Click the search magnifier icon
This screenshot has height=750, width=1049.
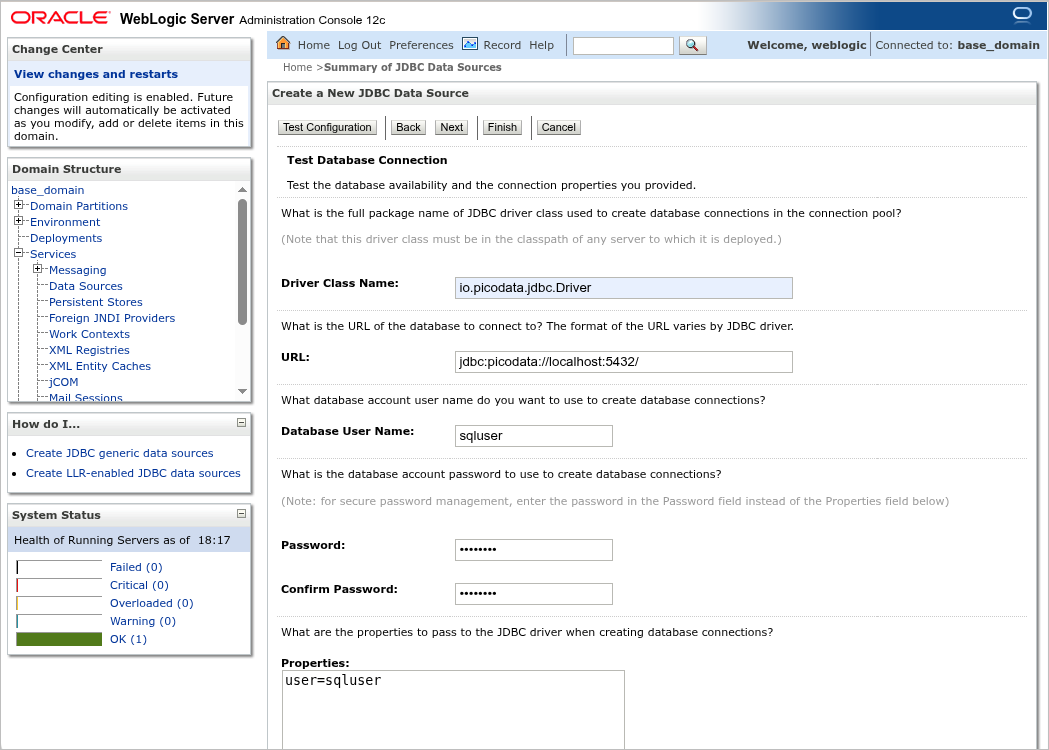click(692, 45)
